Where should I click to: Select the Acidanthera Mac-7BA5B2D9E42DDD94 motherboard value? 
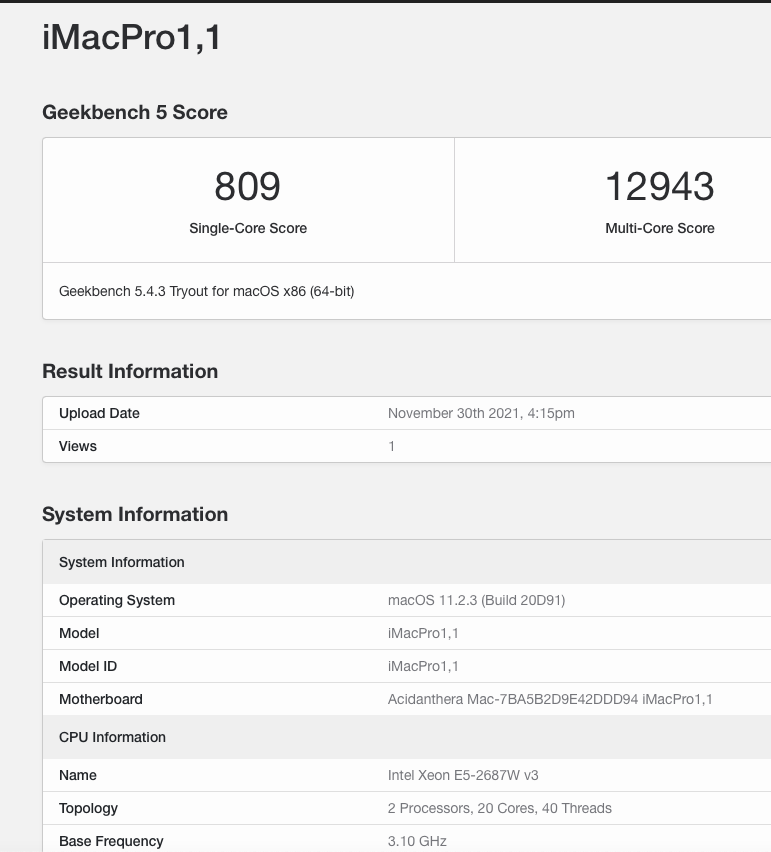pos(550,699)
